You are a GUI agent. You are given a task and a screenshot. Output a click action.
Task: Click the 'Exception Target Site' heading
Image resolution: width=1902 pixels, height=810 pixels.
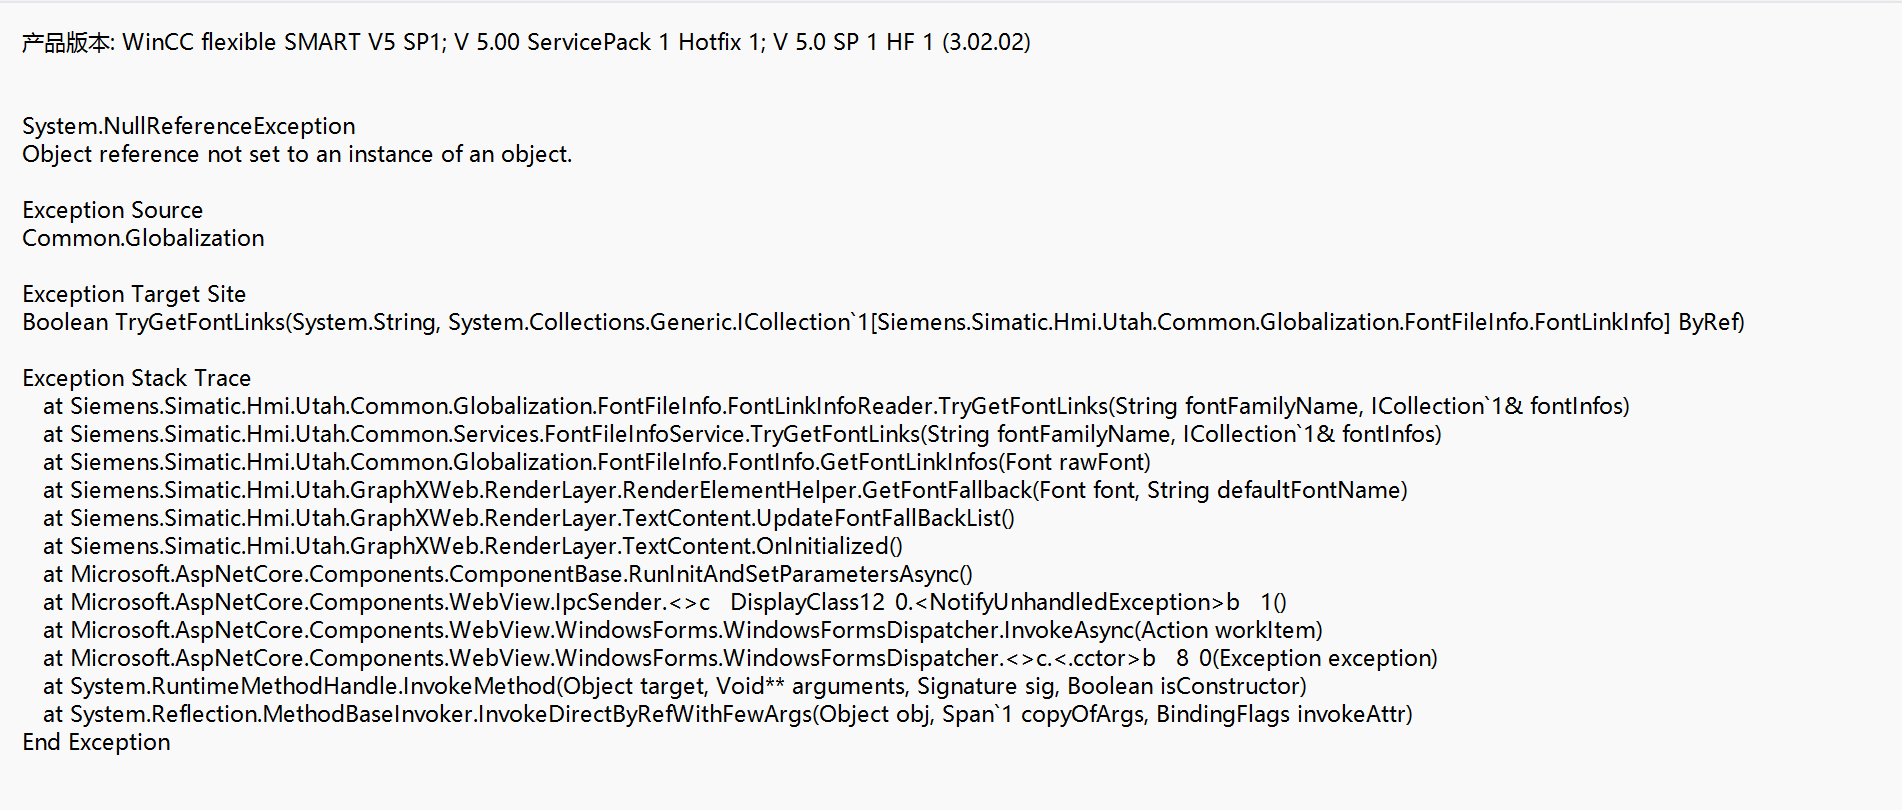click(x=134, y=294)
